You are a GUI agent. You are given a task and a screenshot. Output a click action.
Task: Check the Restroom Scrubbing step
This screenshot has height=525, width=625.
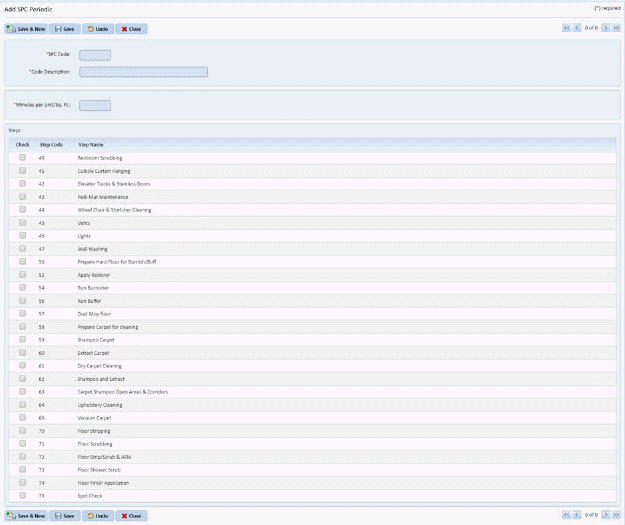coord(22,158)
